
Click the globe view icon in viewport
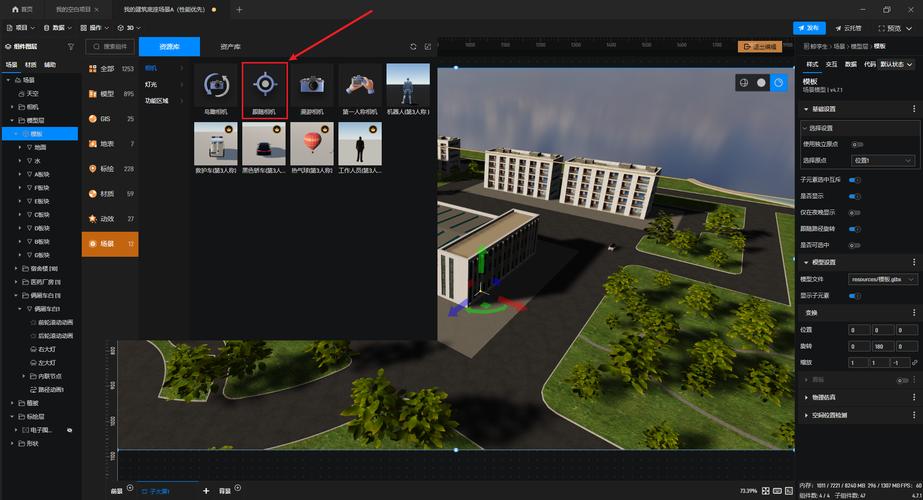tap(744, 83)
